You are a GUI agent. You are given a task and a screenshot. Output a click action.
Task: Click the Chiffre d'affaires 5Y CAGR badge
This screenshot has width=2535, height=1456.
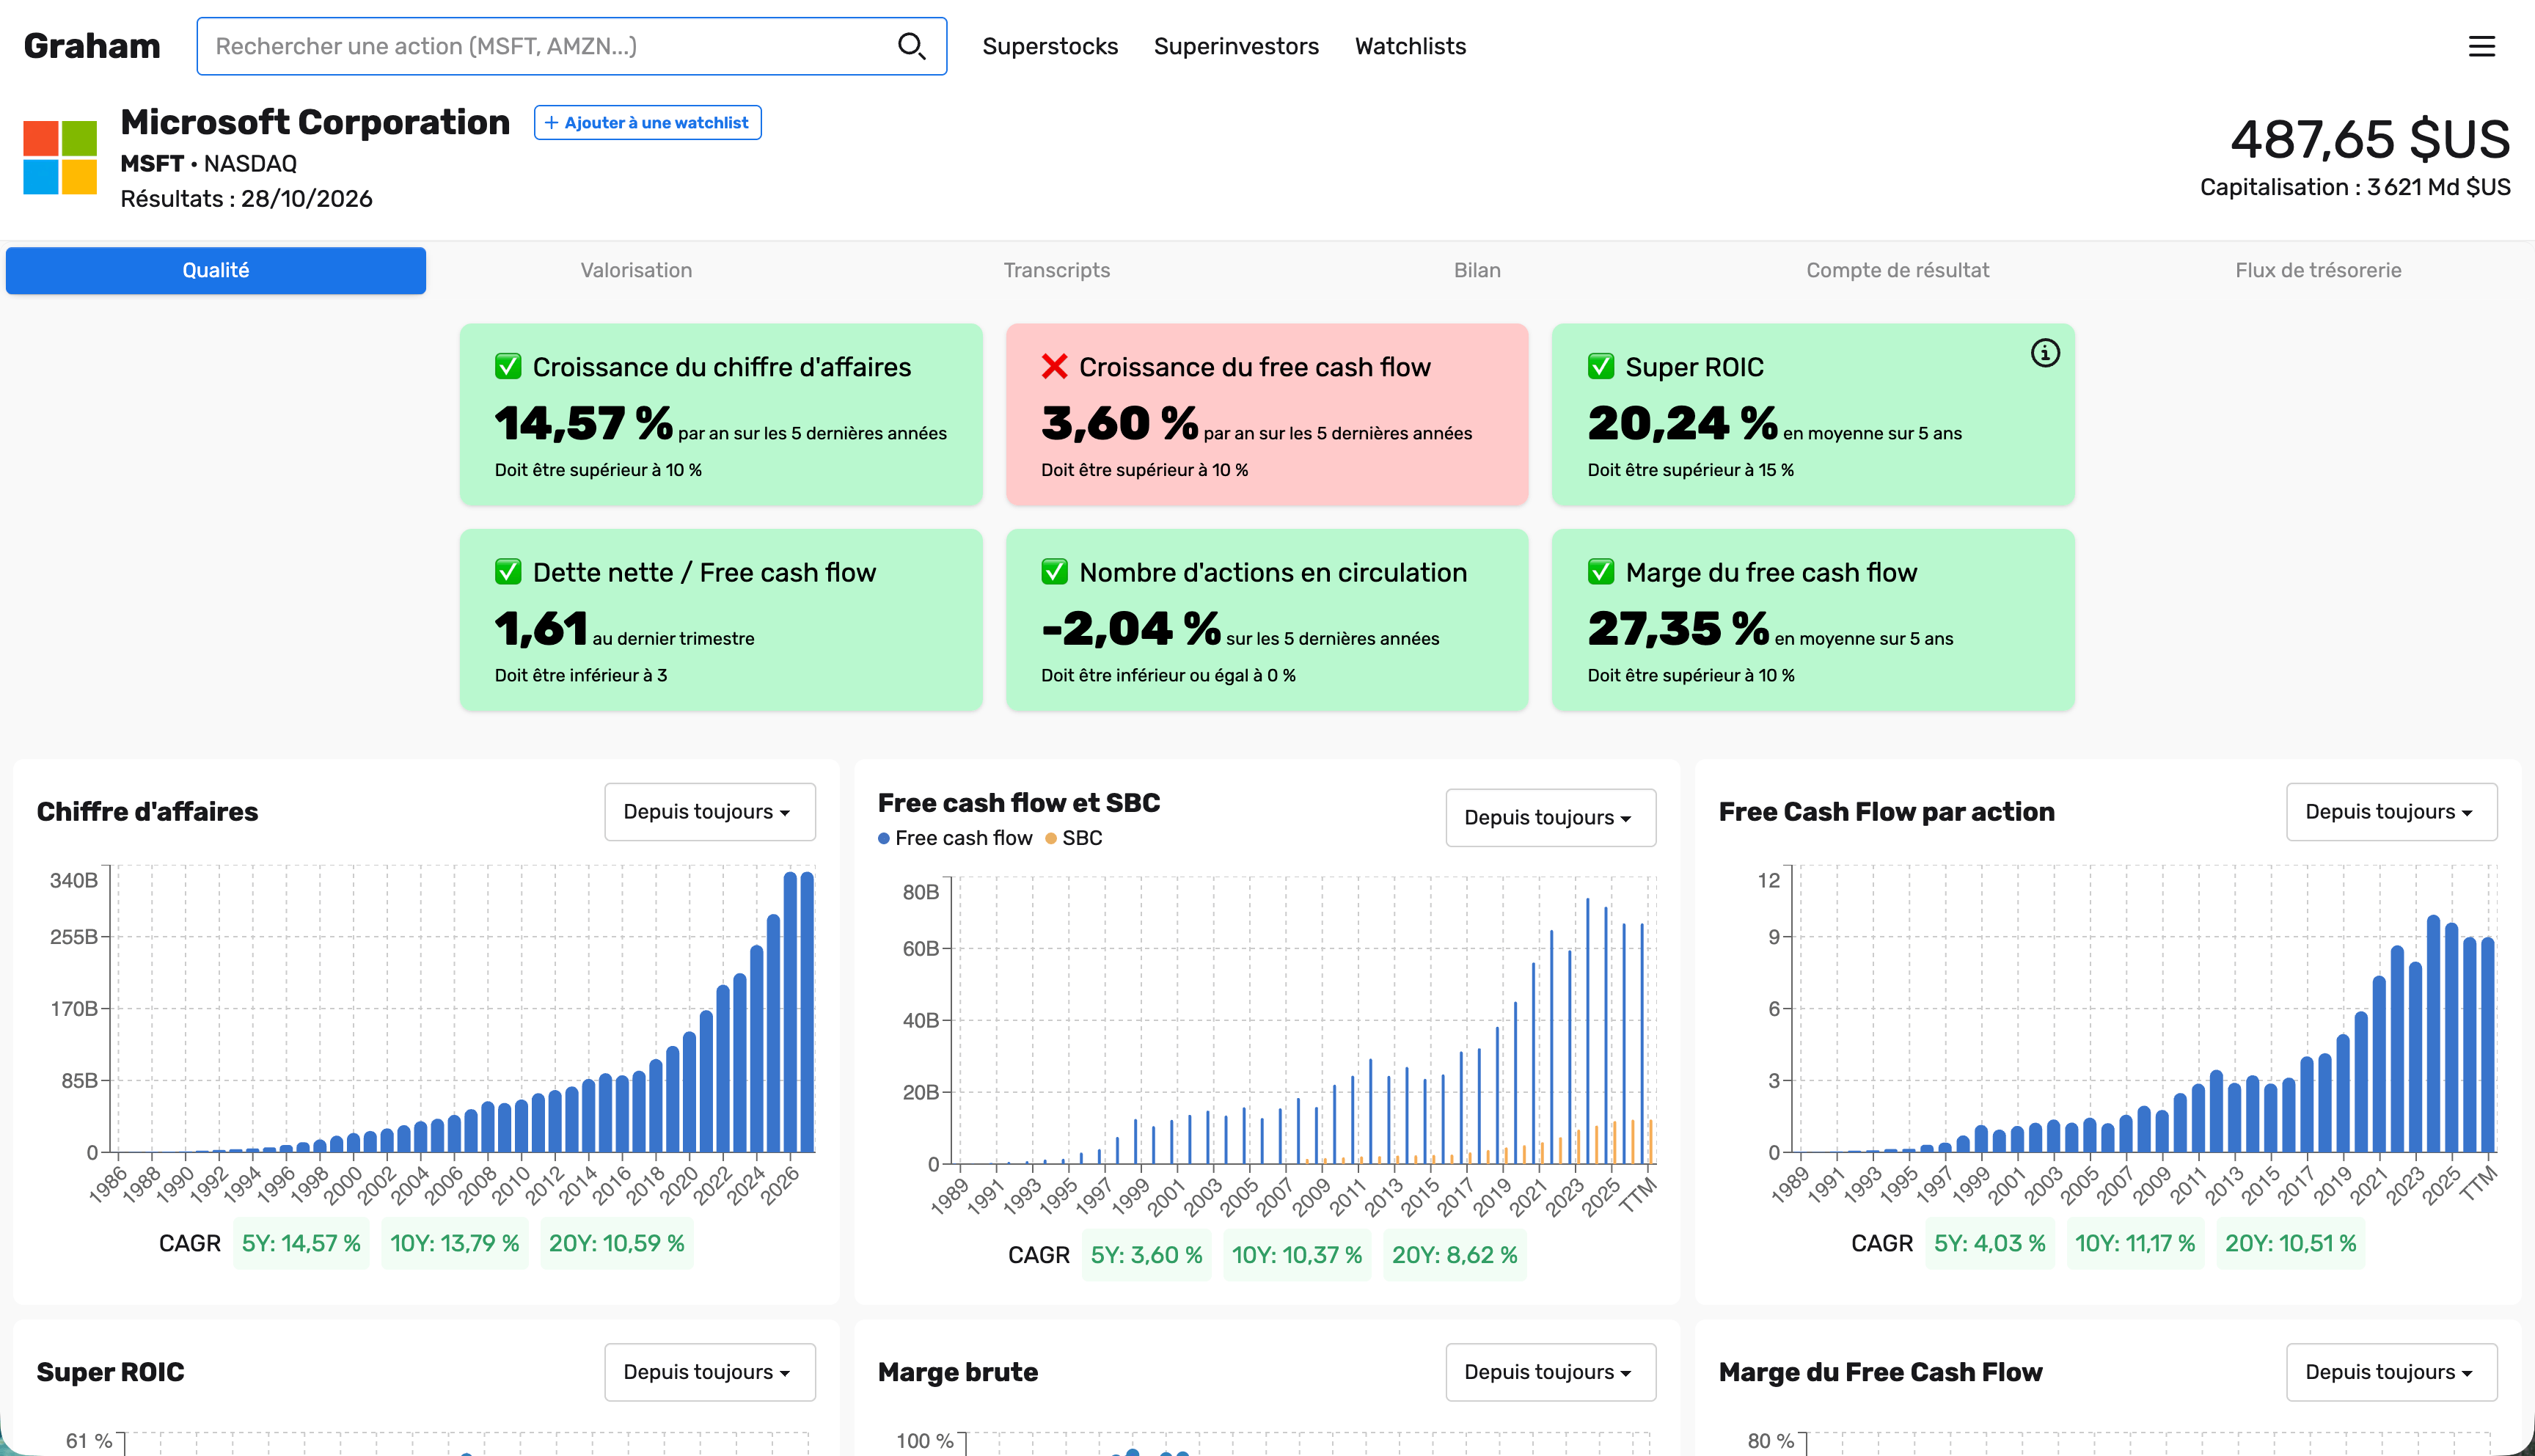[x=301, y=1244]
